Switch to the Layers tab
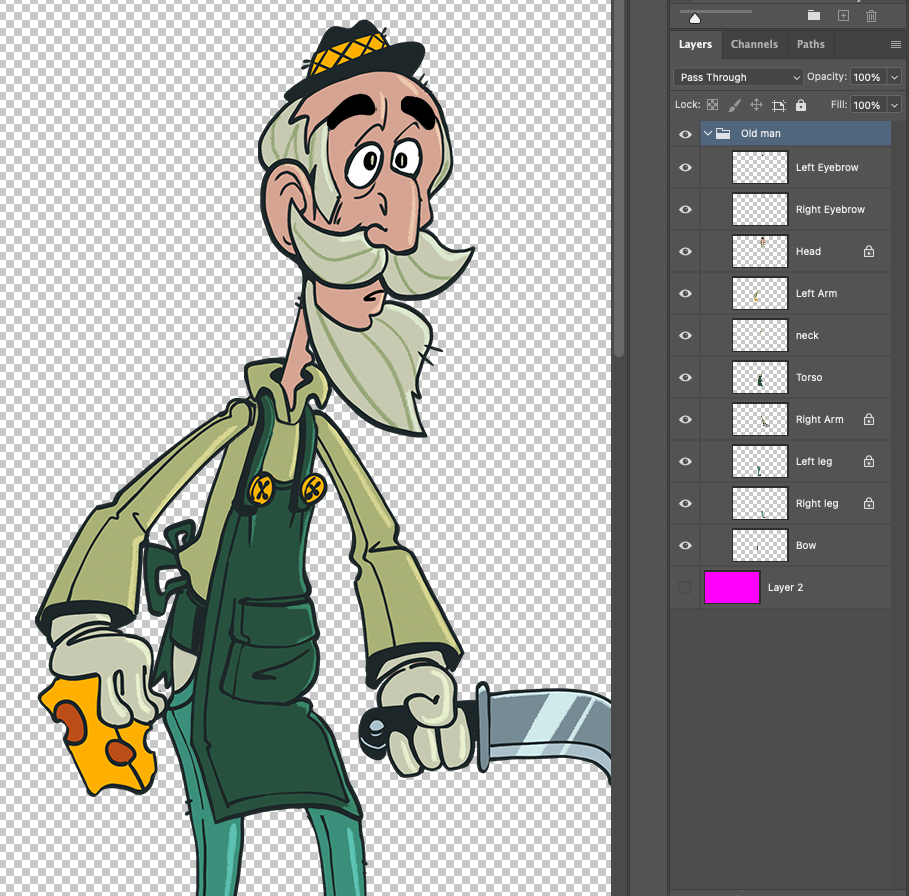The width and height of the screenshot is (909, 896). tap(695, 44)
